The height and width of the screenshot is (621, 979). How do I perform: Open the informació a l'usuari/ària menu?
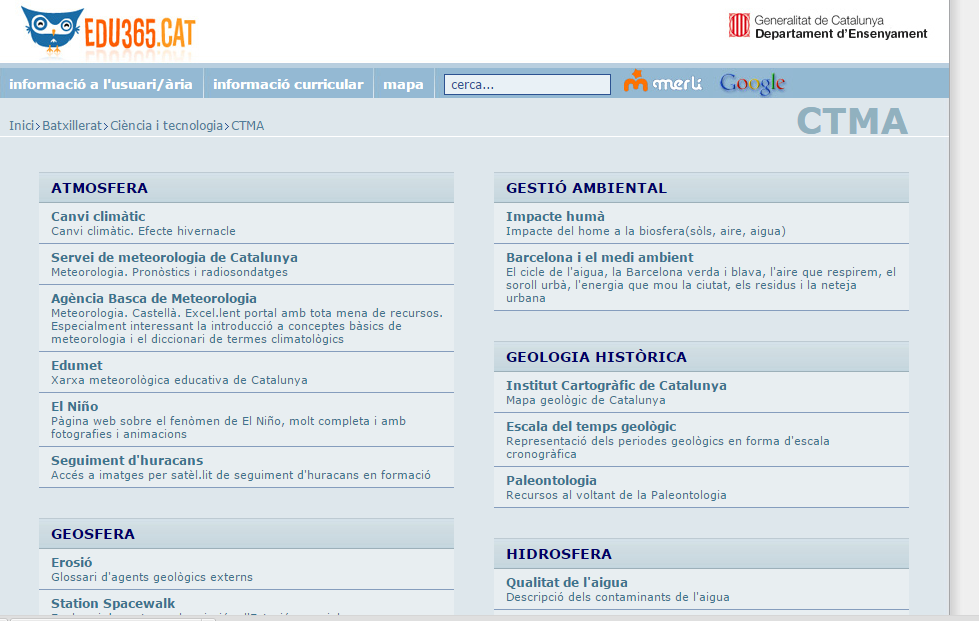coord(101,84)
